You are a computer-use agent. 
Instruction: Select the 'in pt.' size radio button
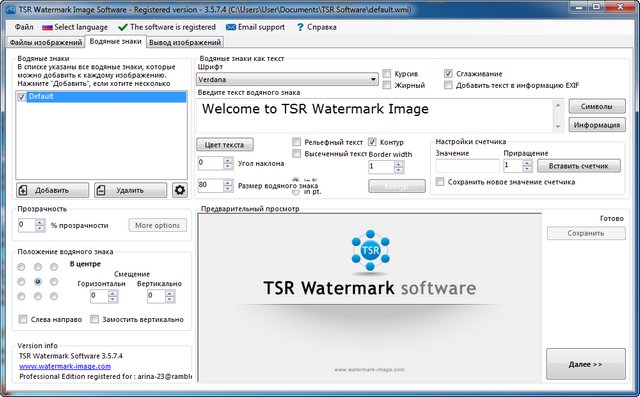coord(296,191)
